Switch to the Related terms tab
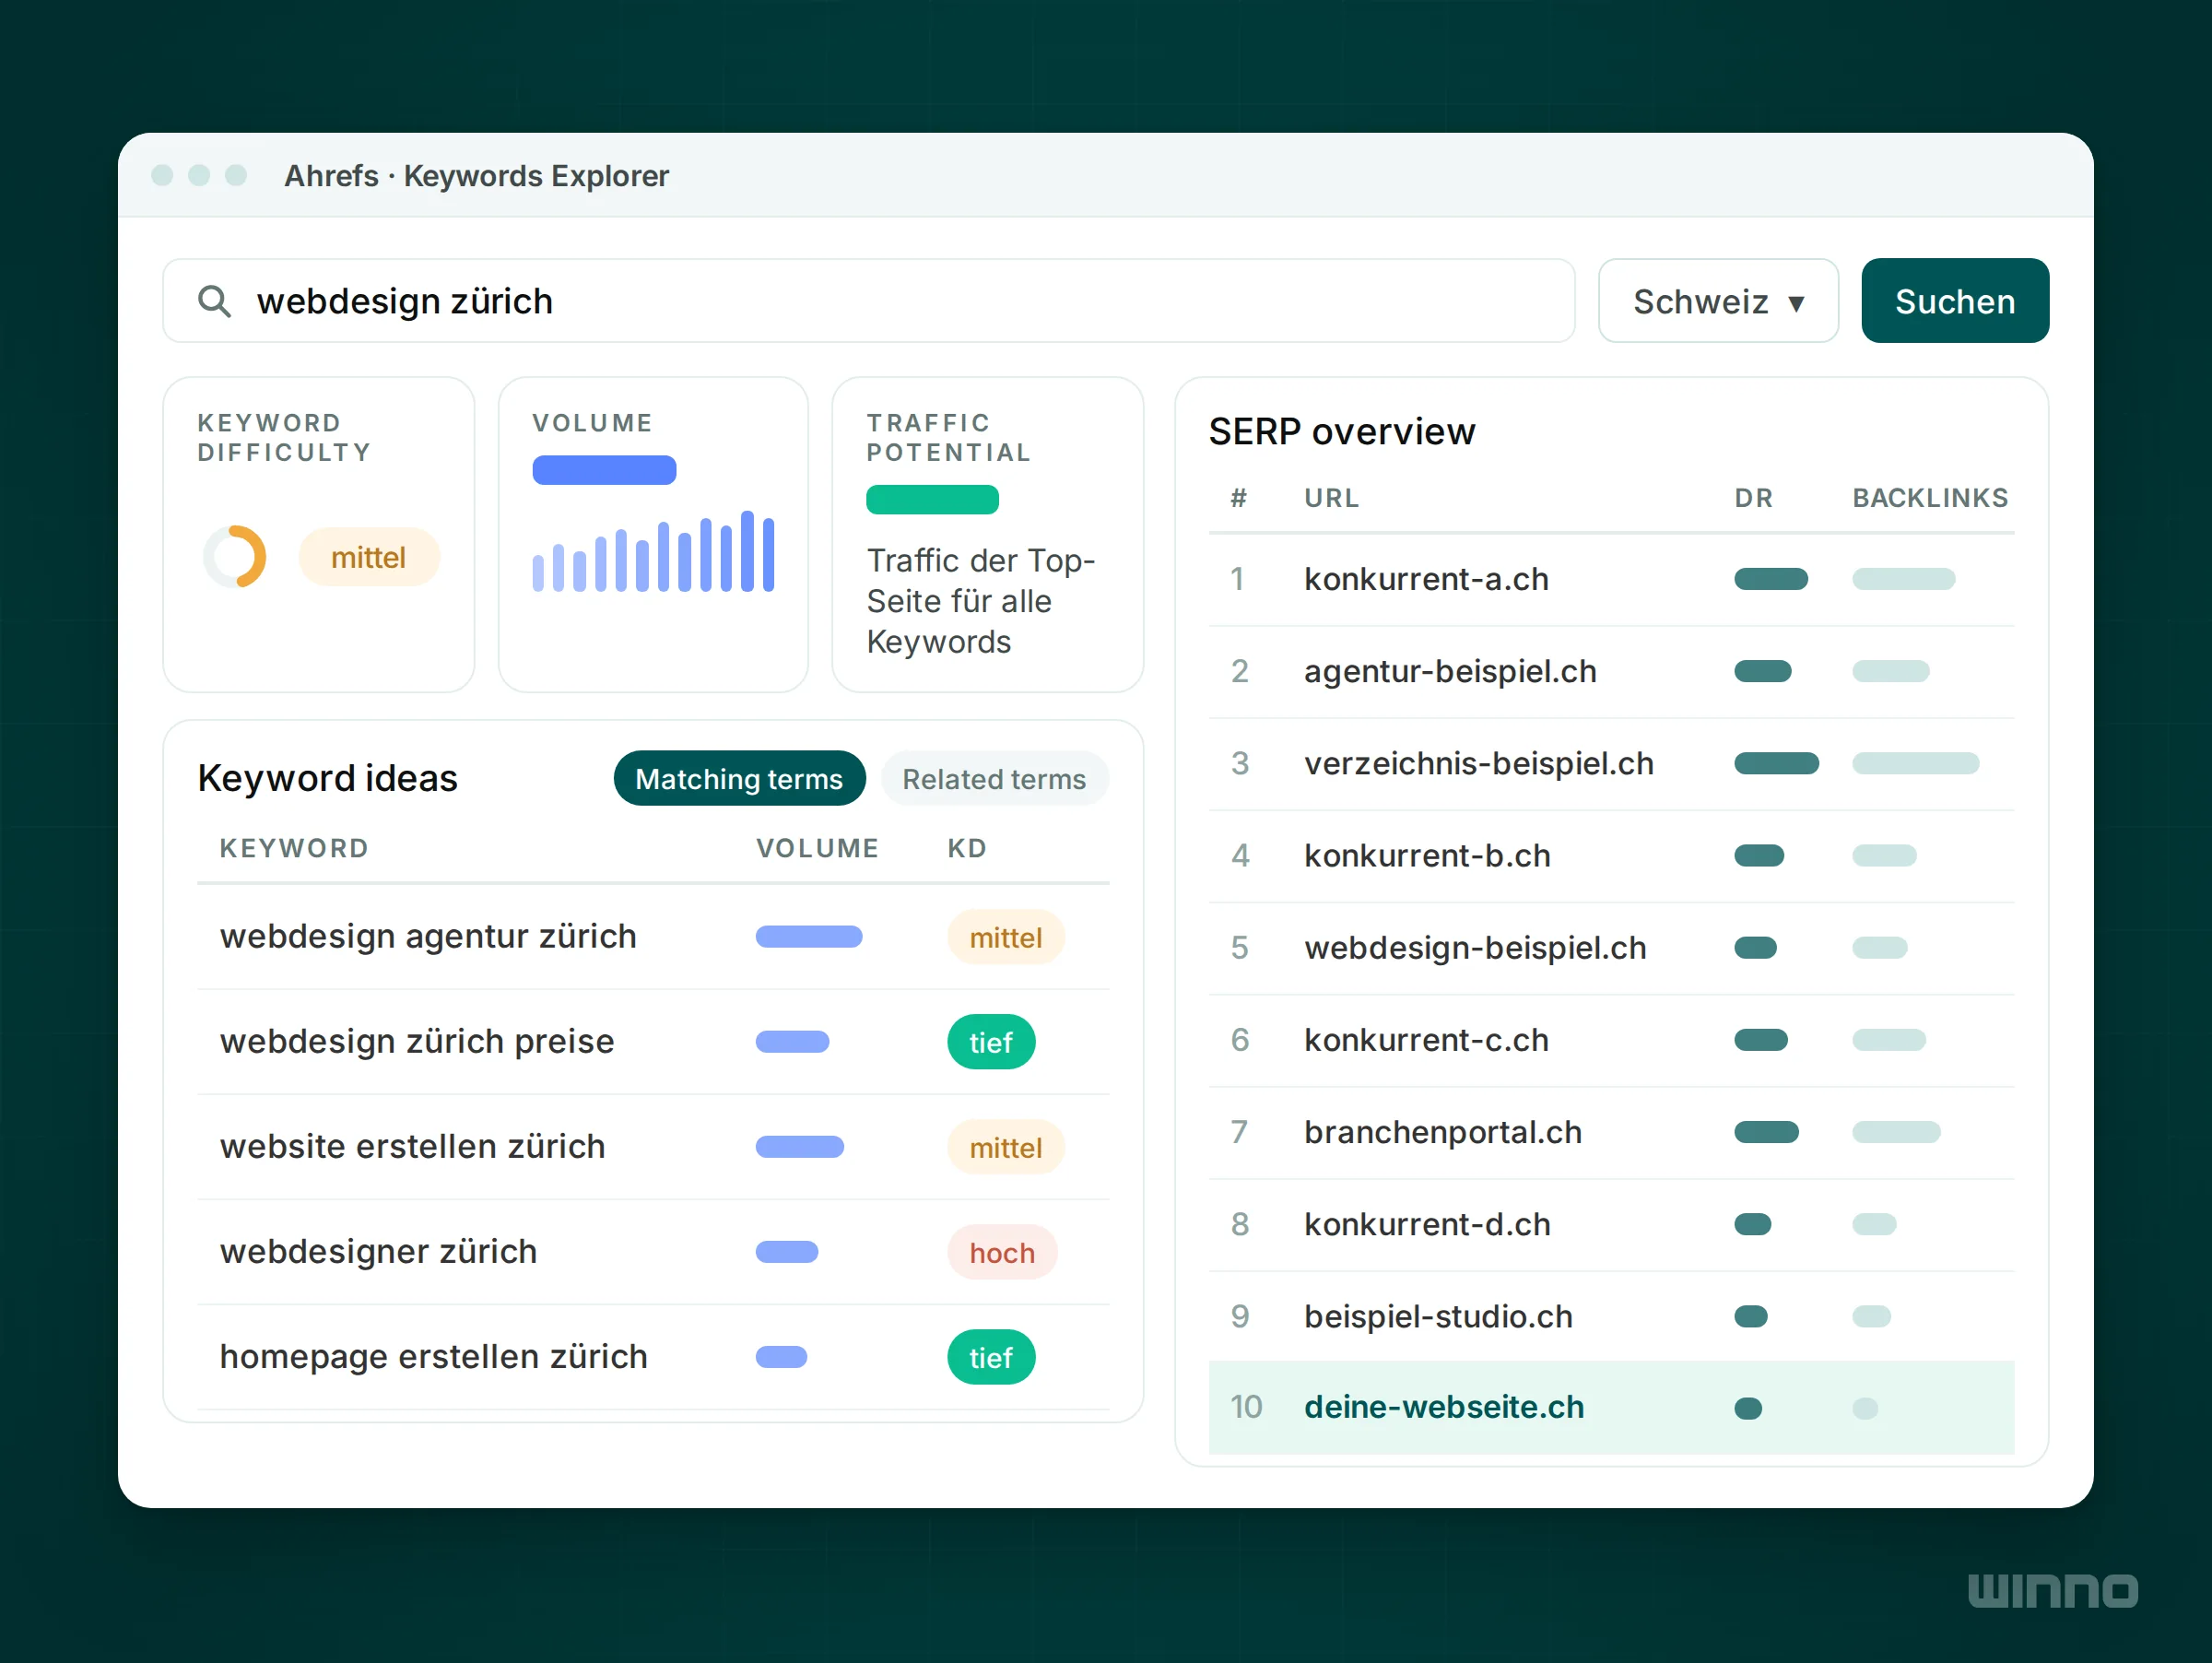The image size is (2212, 1663). (x=994, y=778)
